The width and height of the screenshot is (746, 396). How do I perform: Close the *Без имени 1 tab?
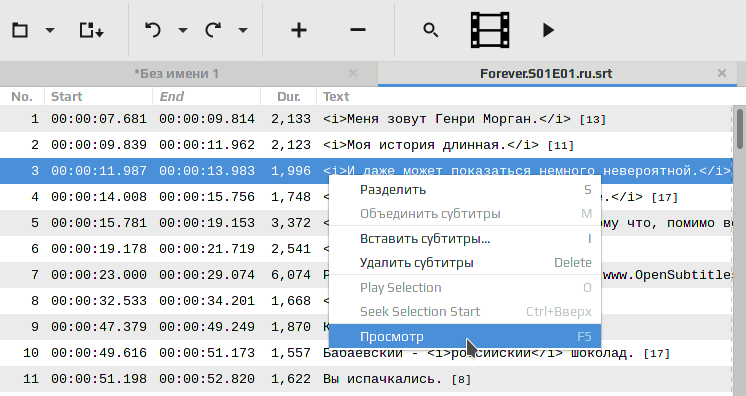353,73
